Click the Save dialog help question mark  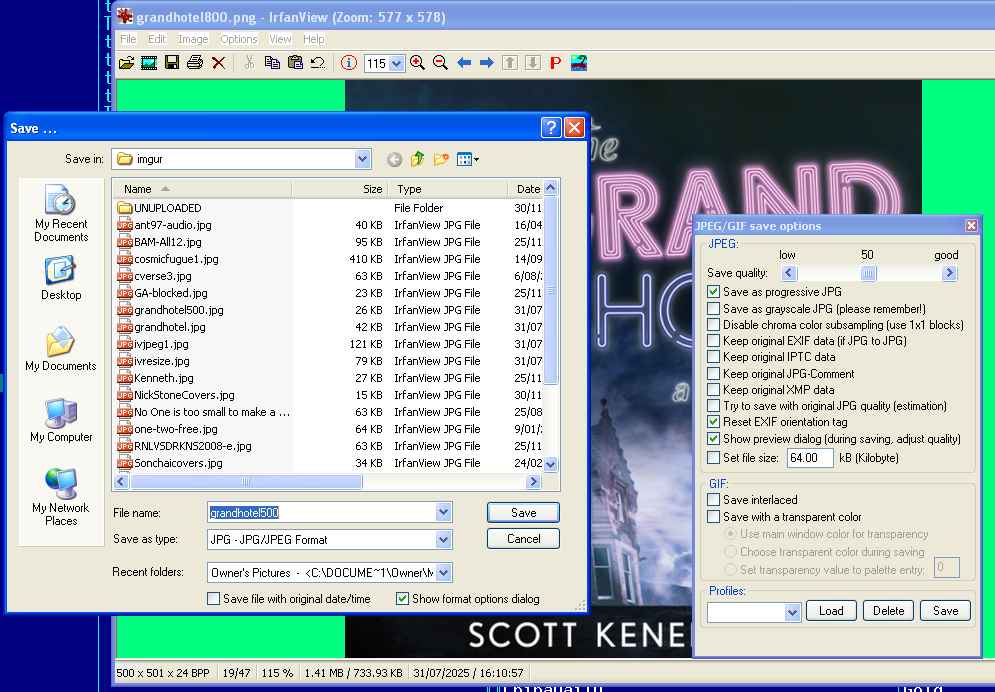click(551, 127)
